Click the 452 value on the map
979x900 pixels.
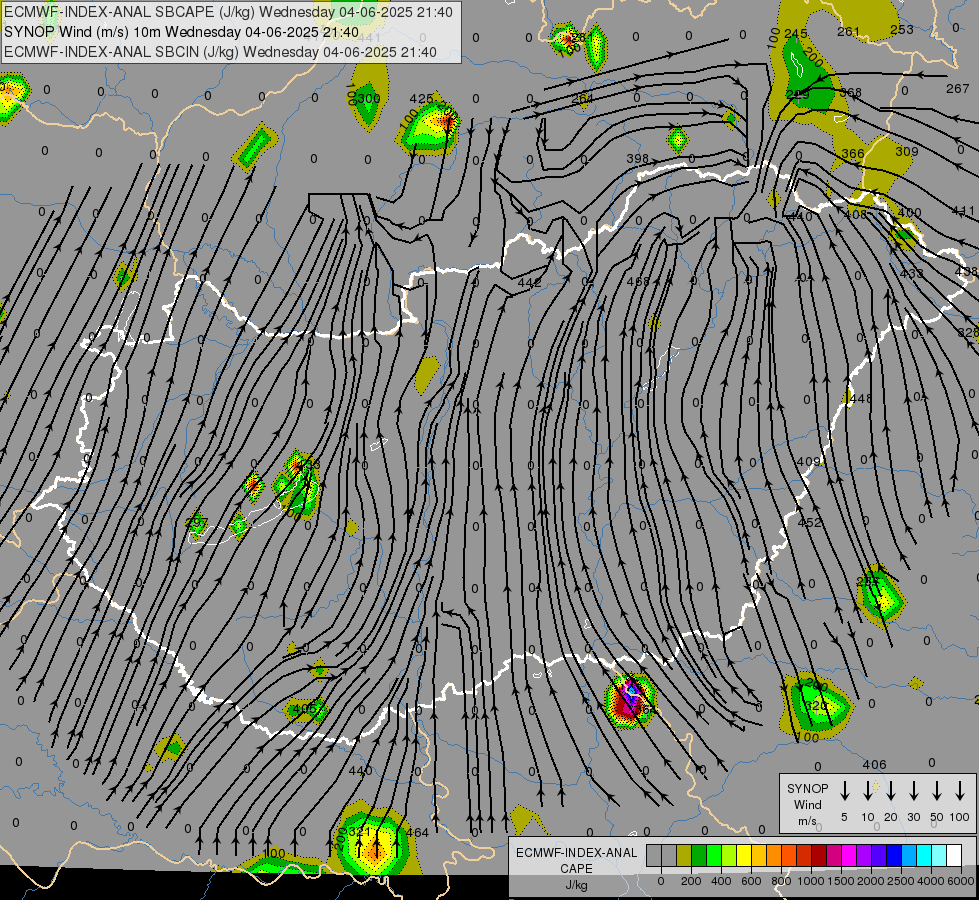click(810, 522)
